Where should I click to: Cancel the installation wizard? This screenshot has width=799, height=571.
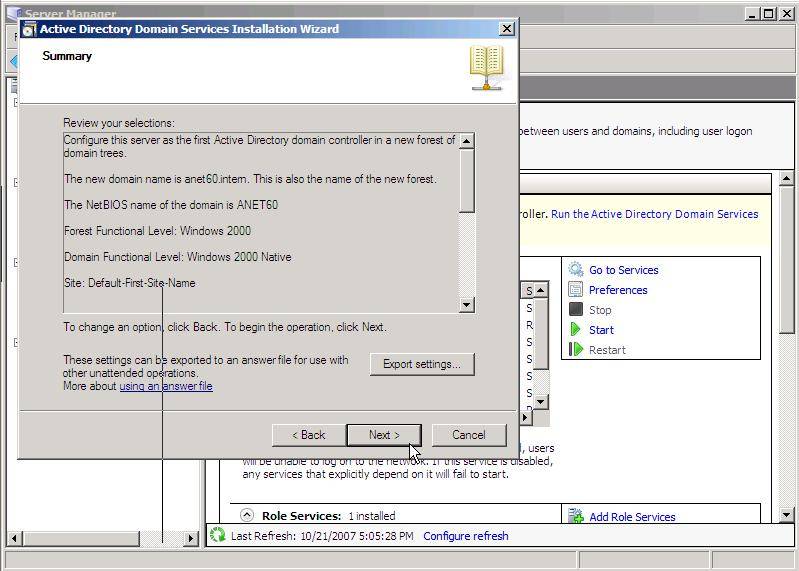click(469, 435)
